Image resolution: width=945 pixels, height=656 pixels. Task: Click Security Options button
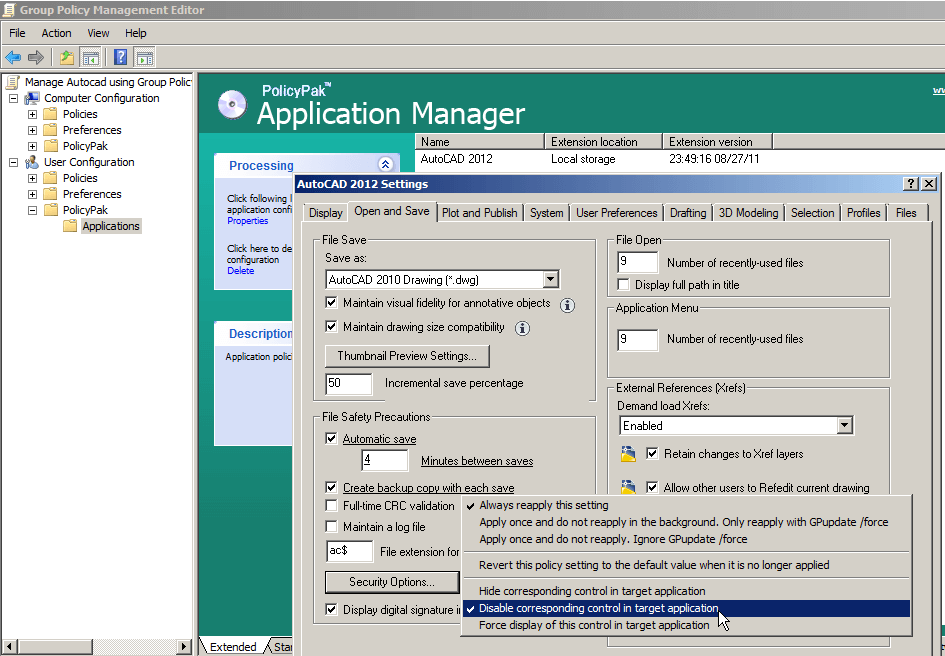coord(392,582)
